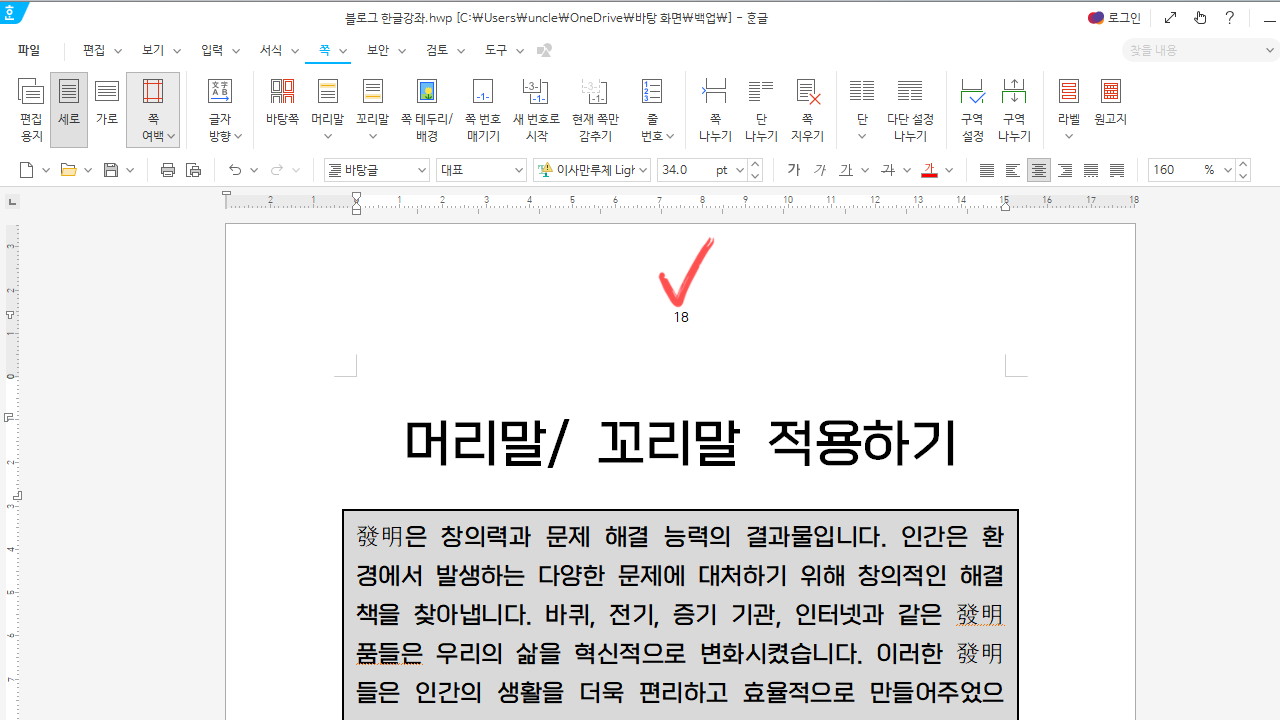Toggle italic 가 formatting
This screenshot has width=1280, height=720.
click(x=820, y=170)
